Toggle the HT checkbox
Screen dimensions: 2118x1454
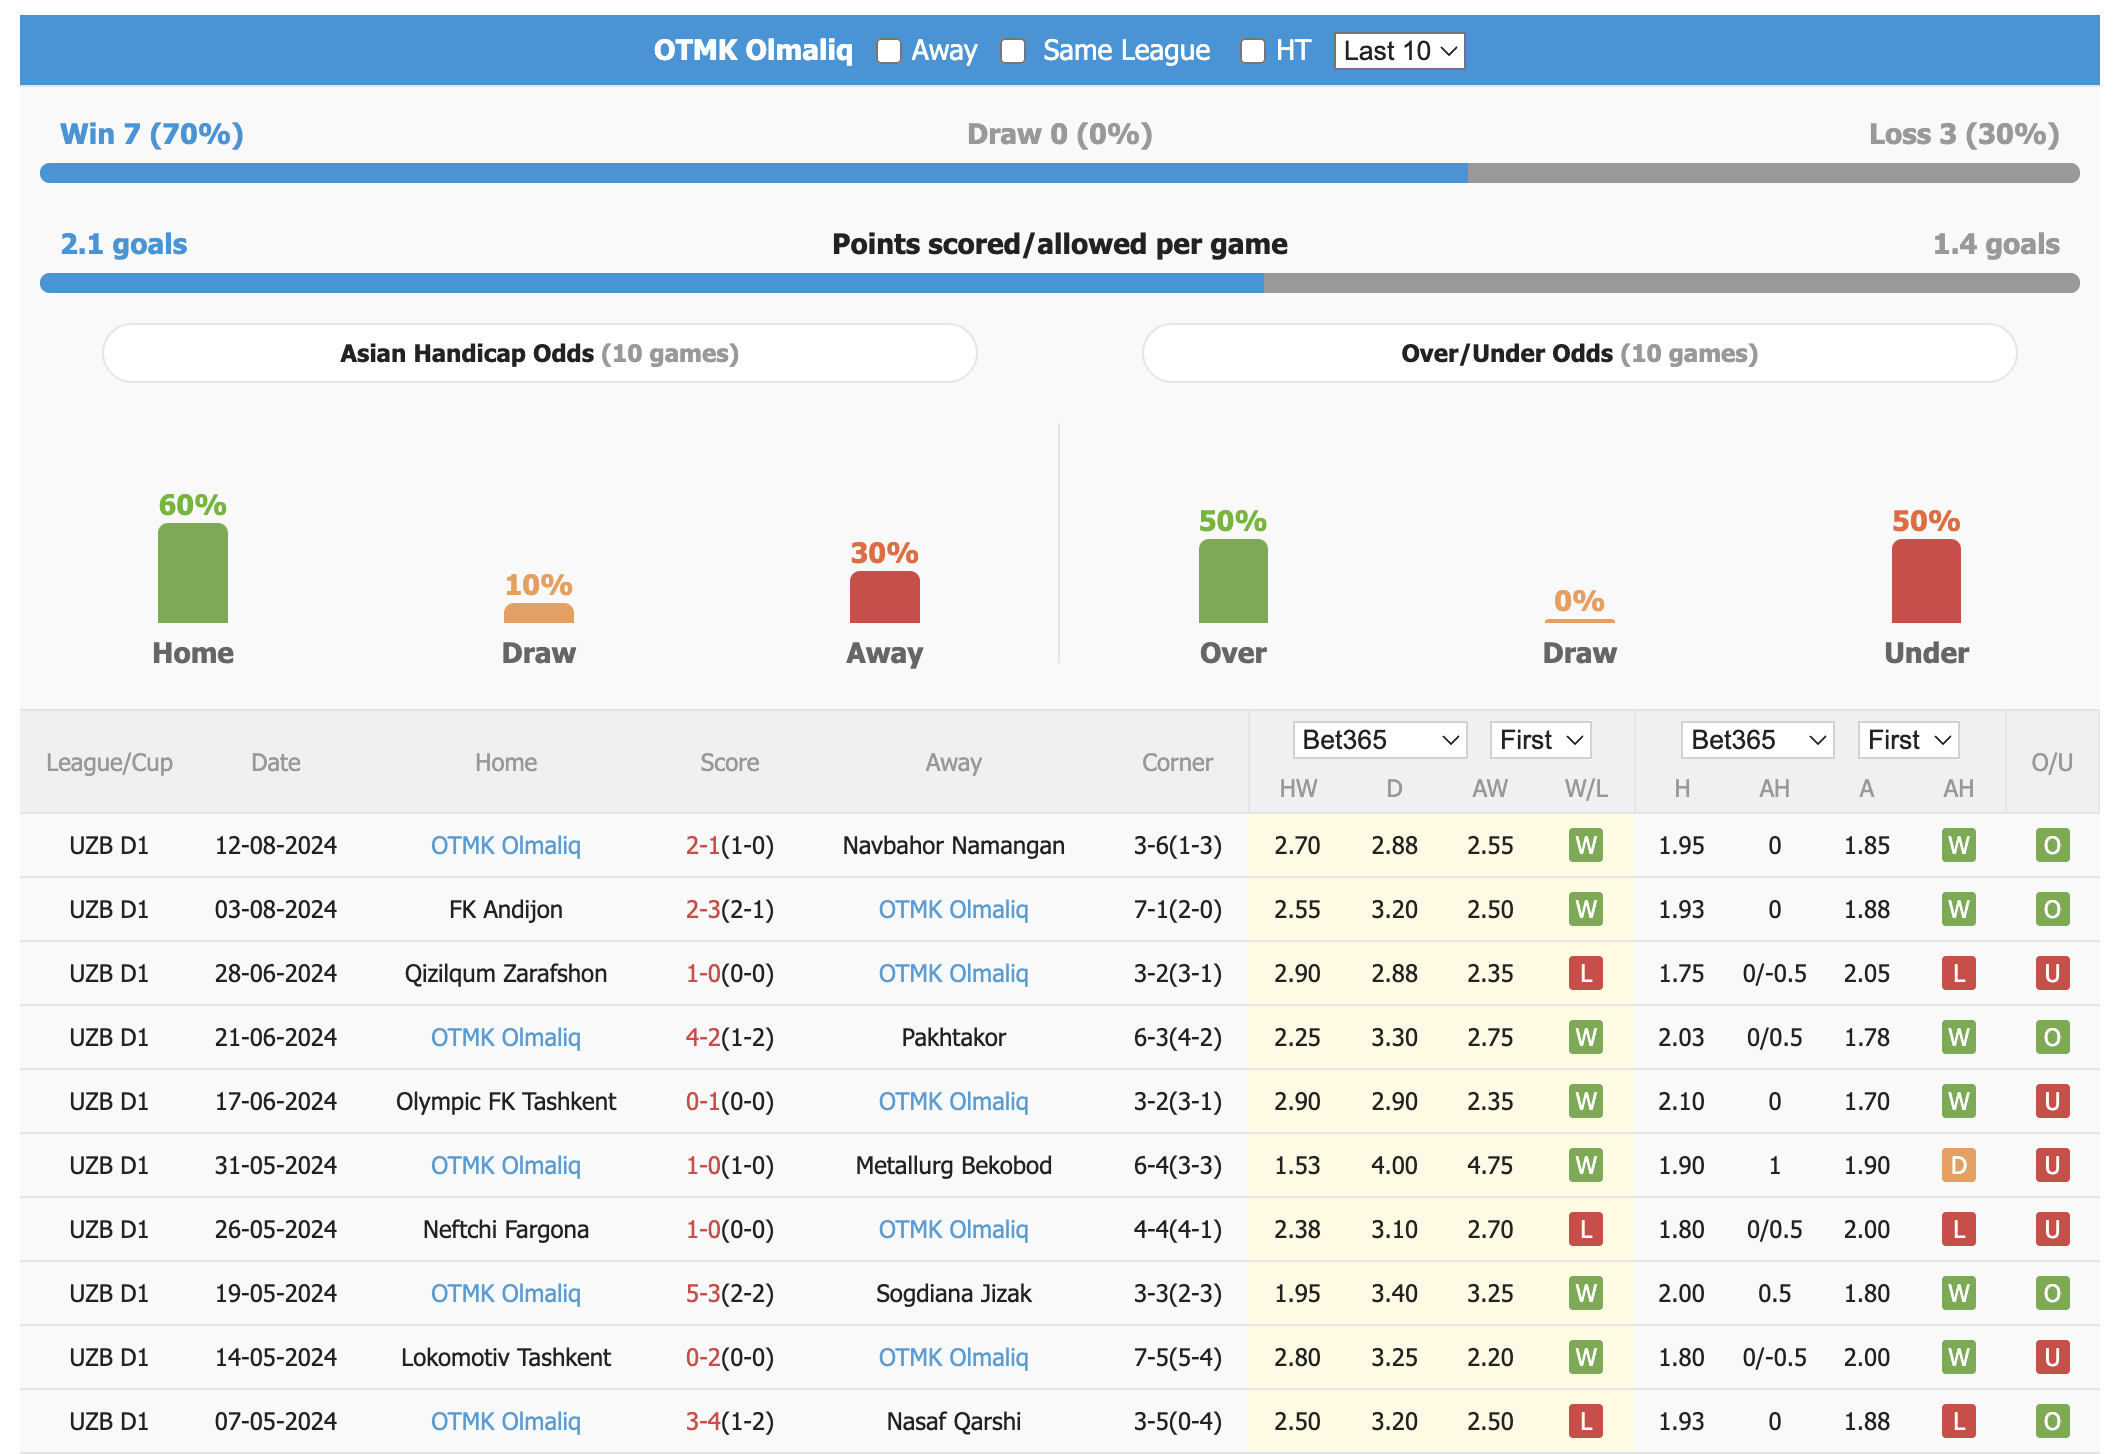tap(1252, 51)
